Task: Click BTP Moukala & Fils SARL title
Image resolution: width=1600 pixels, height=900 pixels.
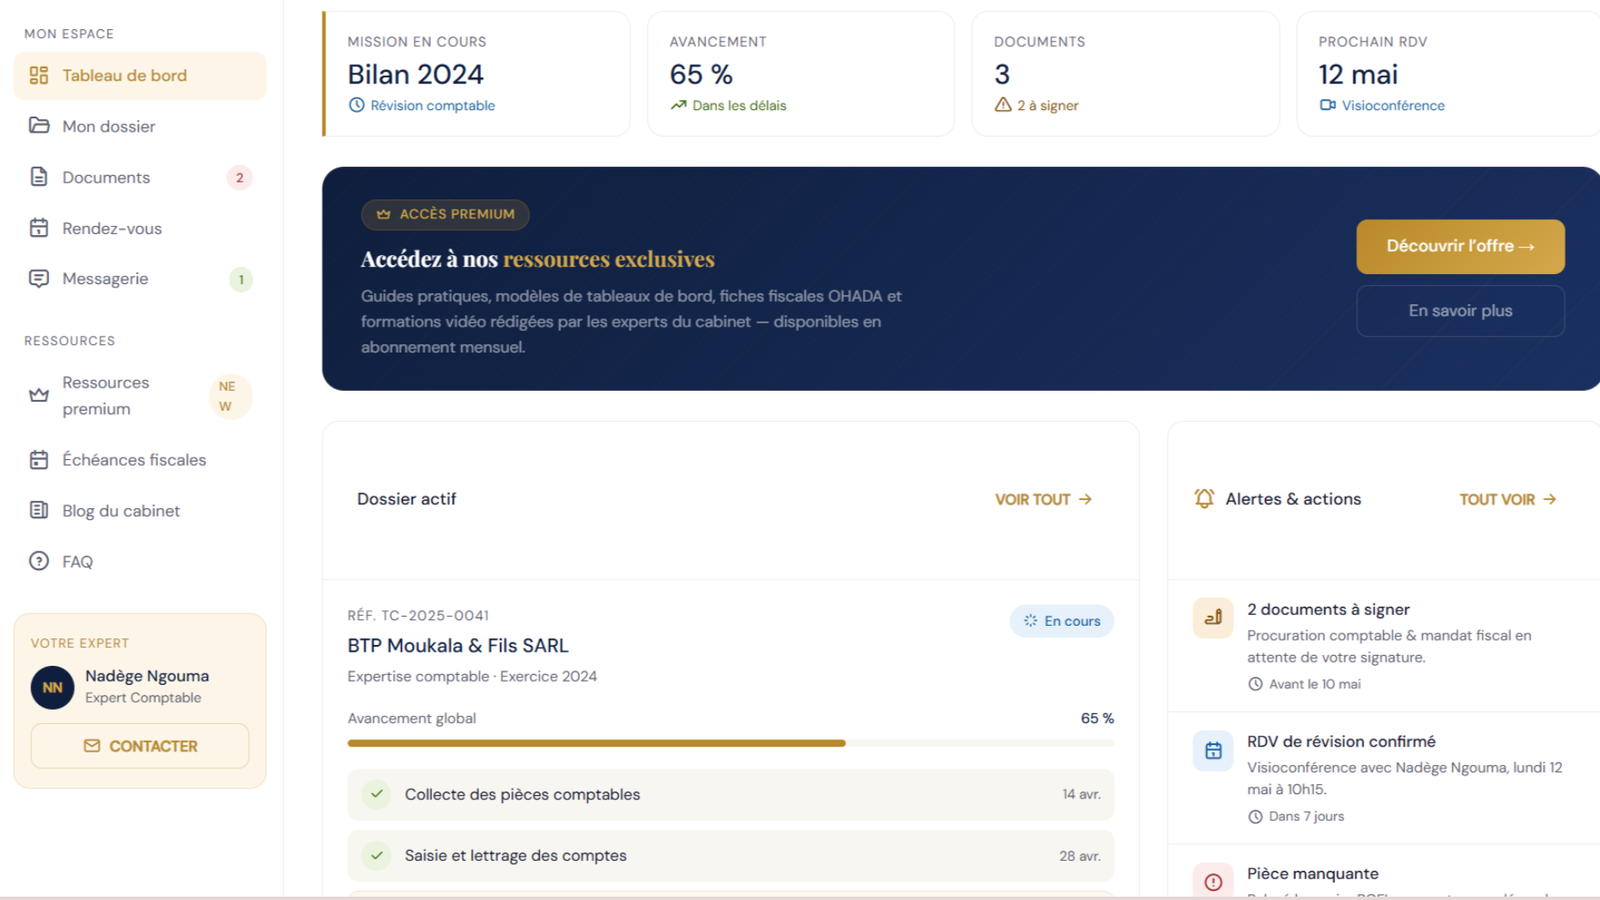Action: click(x=458, y=646)
